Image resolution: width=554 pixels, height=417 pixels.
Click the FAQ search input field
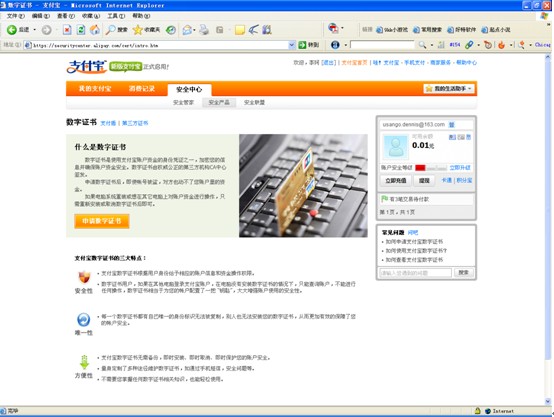[415, 273]
